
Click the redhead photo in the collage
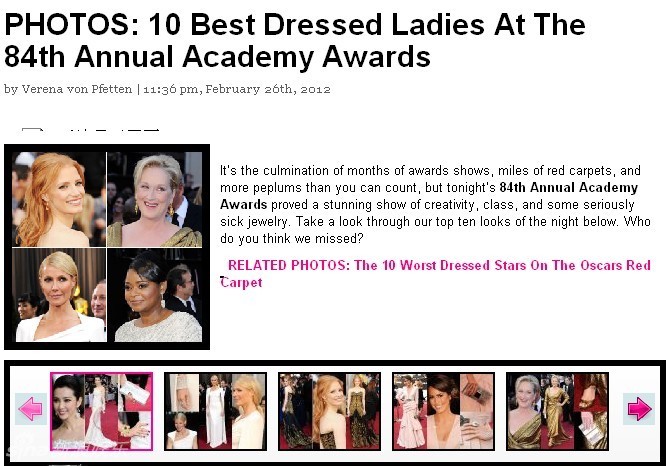59,199
